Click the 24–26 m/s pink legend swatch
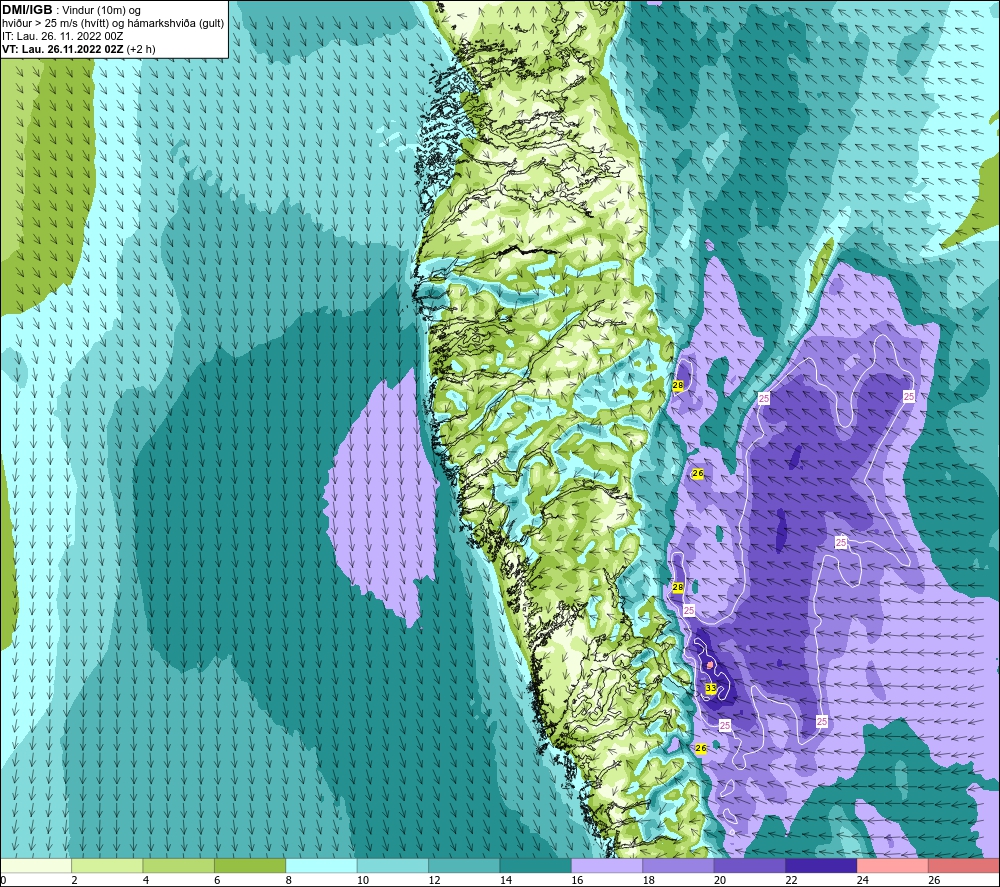The width and height of the screenshot is (1000, 887). pos(893,866)
